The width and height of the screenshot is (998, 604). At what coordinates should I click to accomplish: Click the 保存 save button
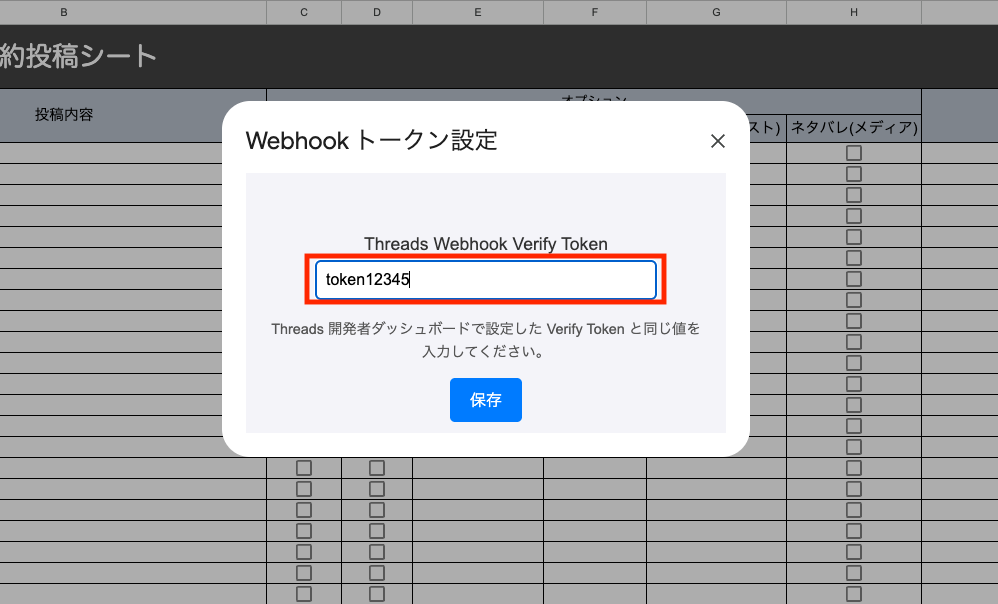486,399
